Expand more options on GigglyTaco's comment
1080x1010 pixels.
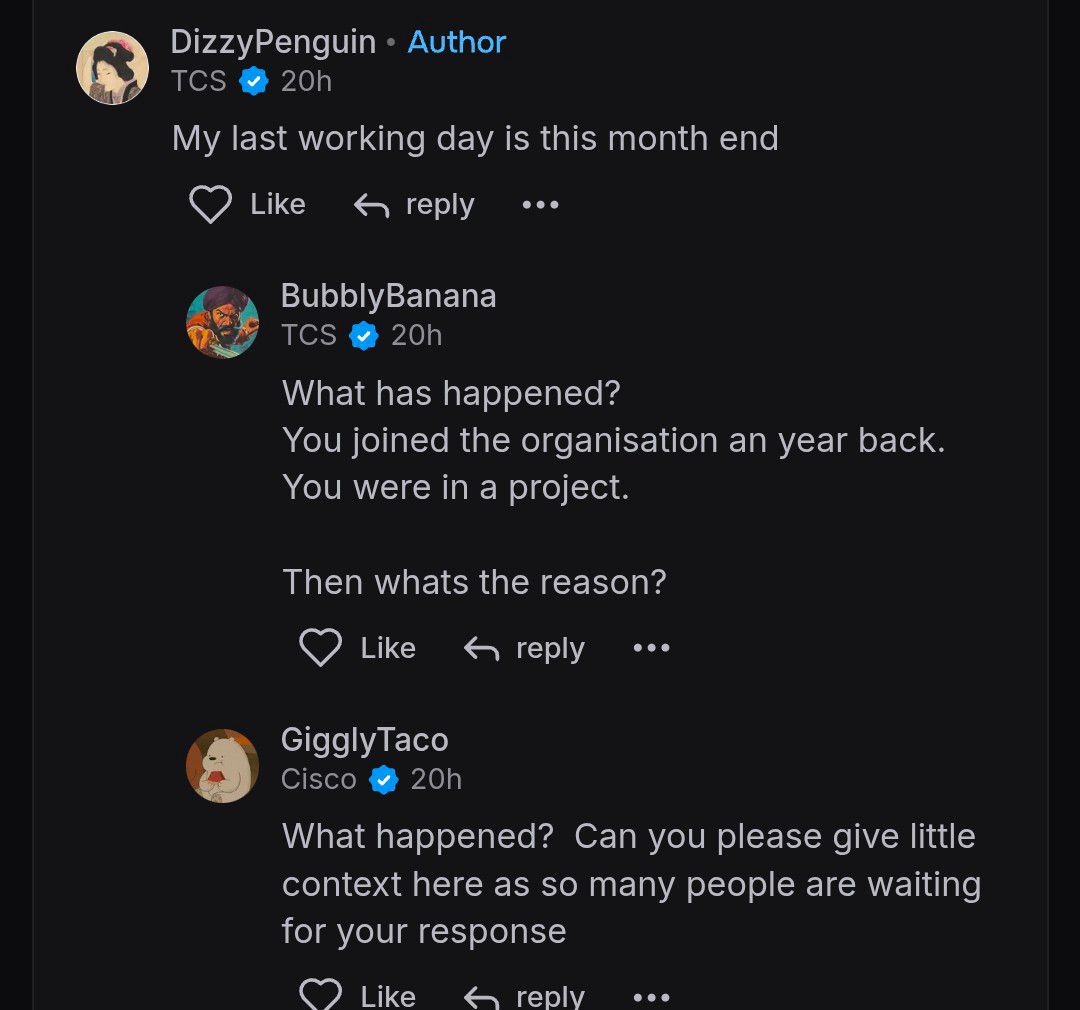point(651,996)
